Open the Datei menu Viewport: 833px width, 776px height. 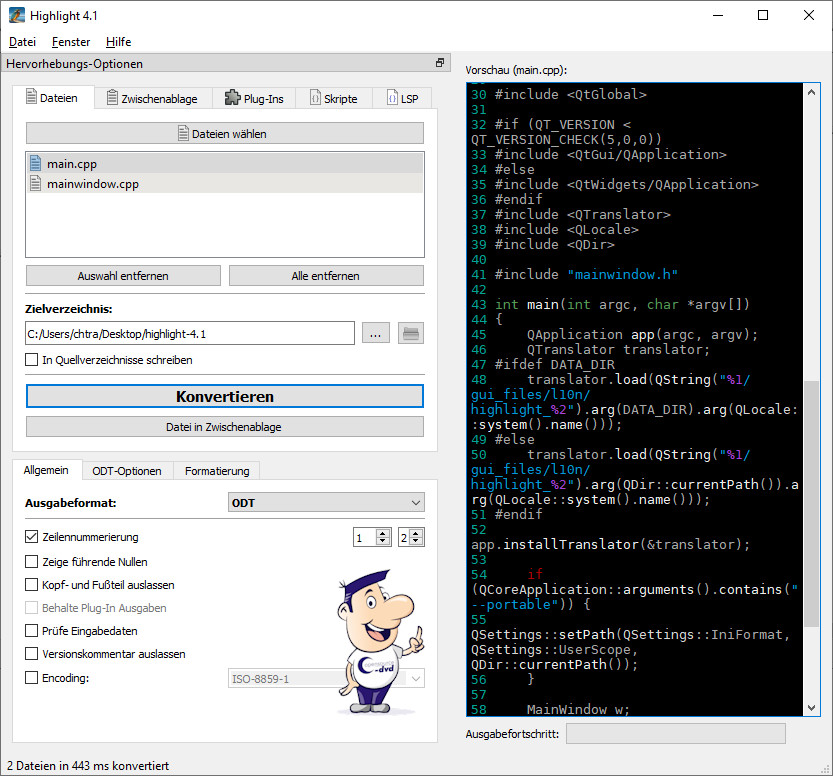[22, 42]
